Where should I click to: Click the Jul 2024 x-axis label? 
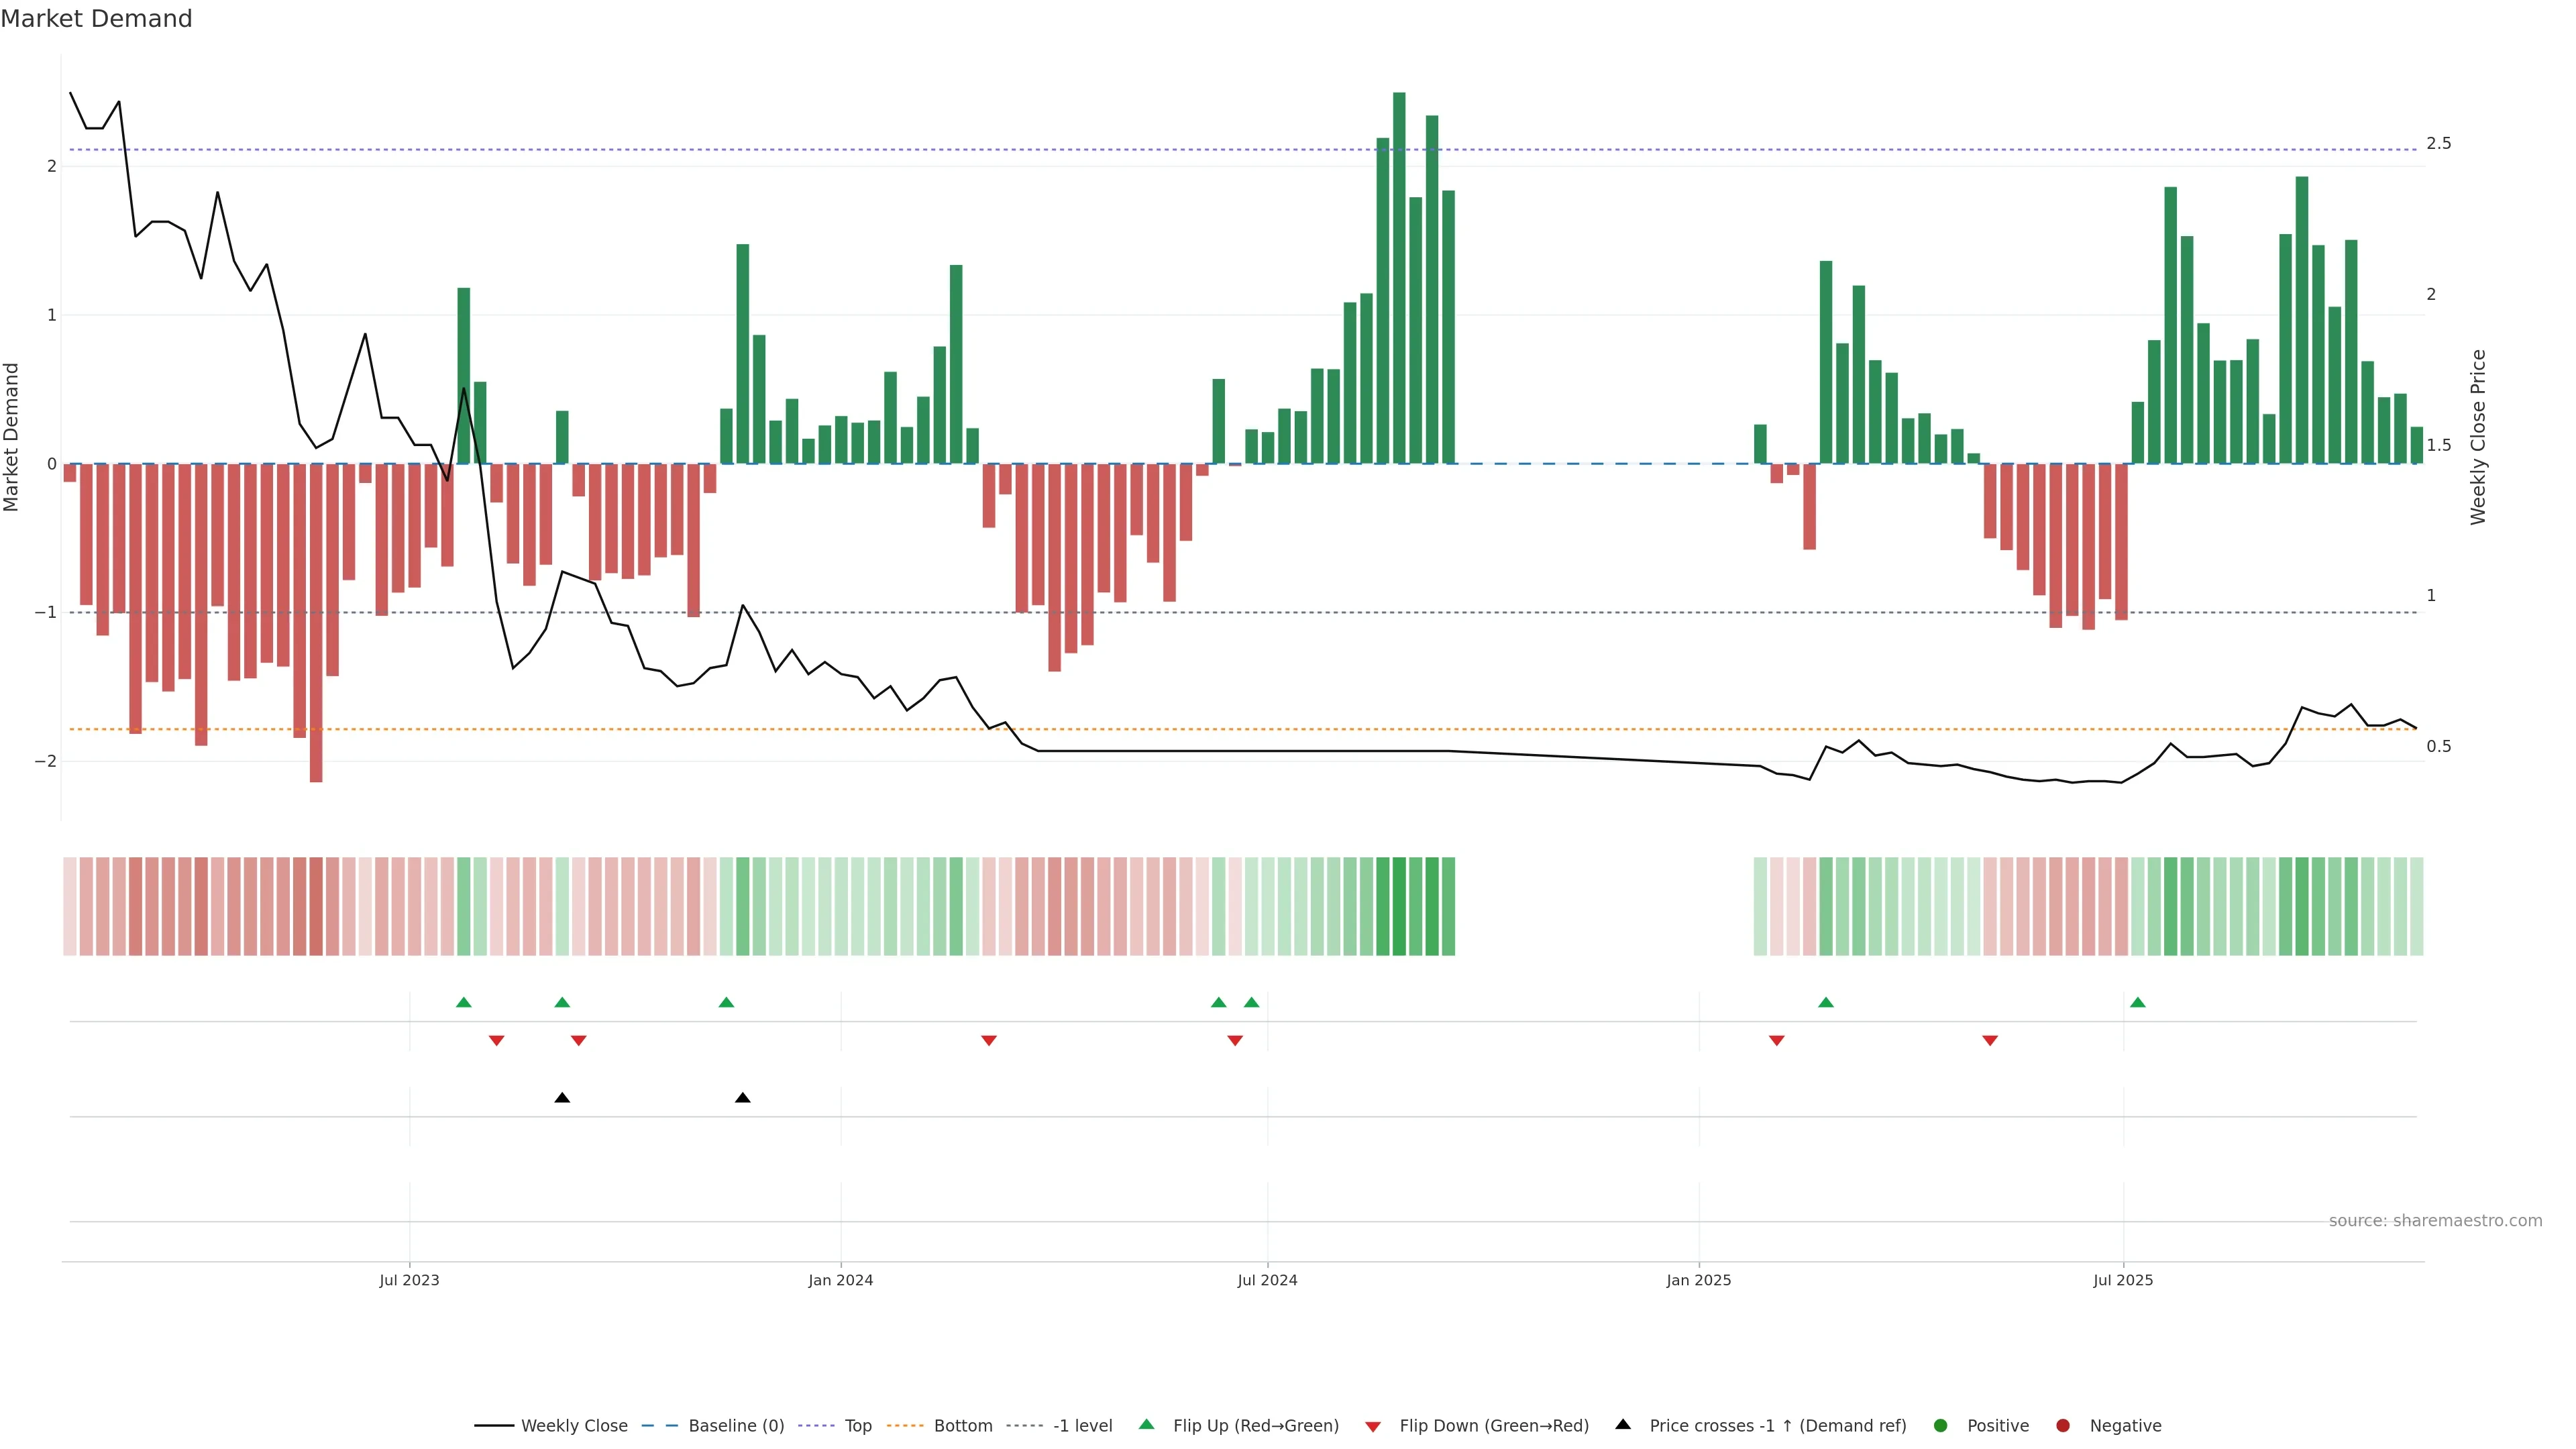[1267, 1280]
